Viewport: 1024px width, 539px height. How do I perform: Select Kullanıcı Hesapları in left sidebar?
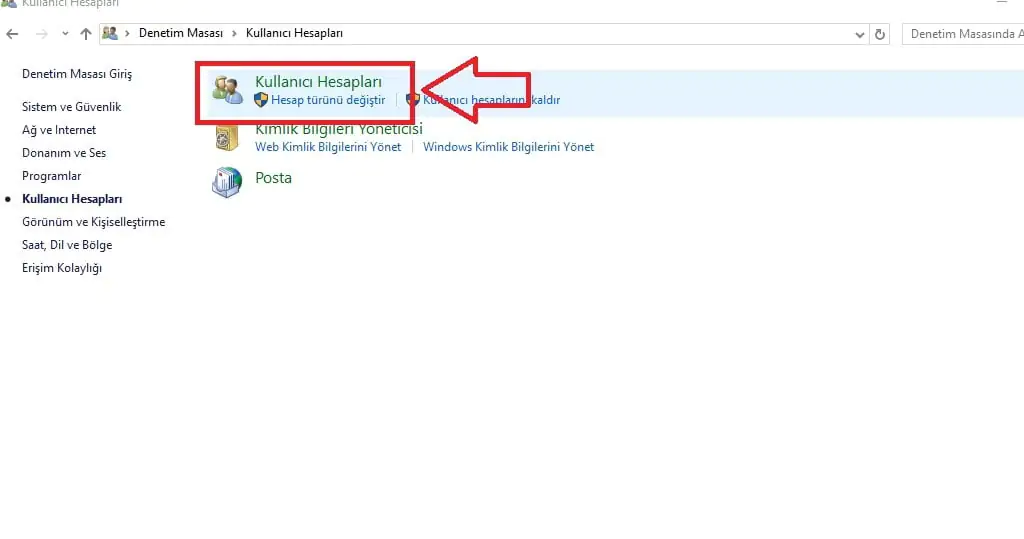click(72, 199)
